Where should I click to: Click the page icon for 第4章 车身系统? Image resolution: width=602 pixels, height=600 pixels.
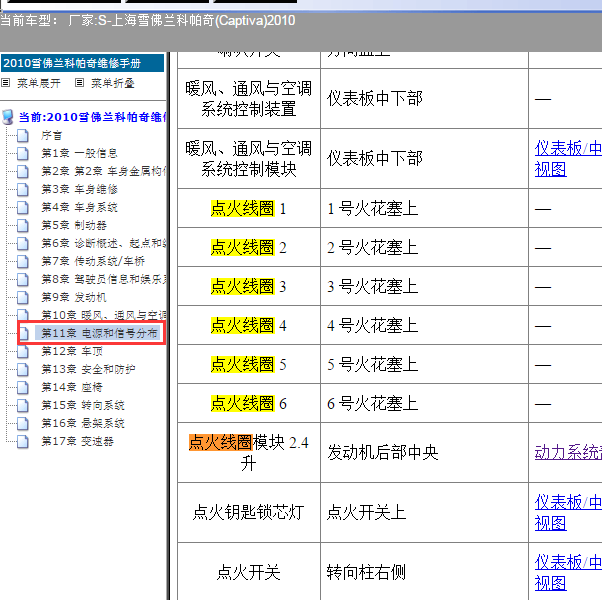coord(23,207)
